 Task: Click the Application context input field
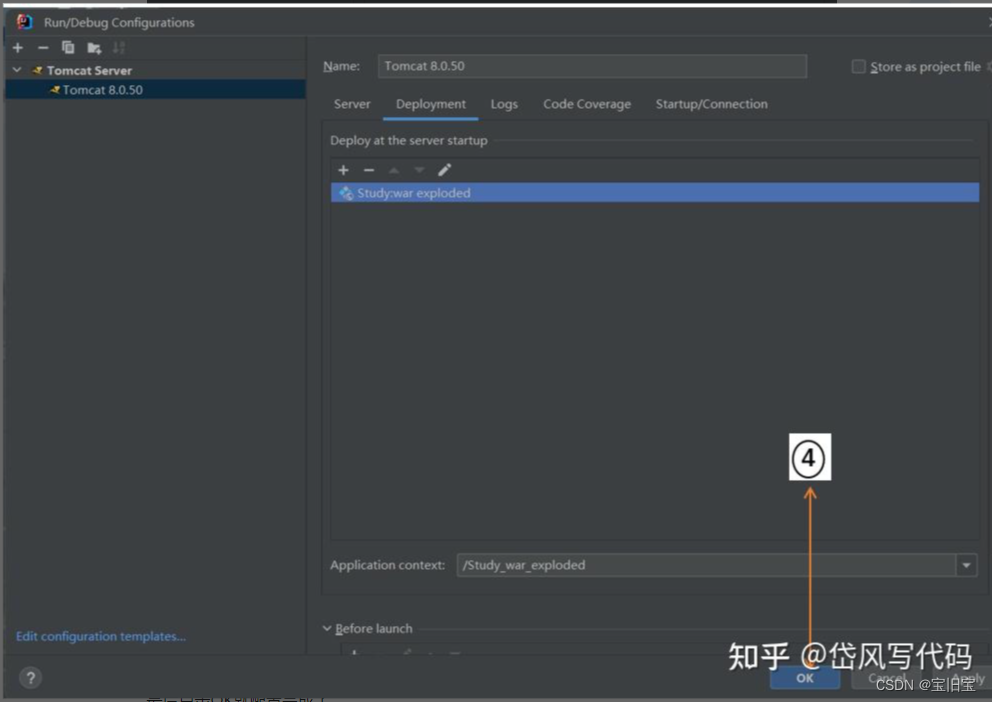pyautogui.click(x=706, y=565)
